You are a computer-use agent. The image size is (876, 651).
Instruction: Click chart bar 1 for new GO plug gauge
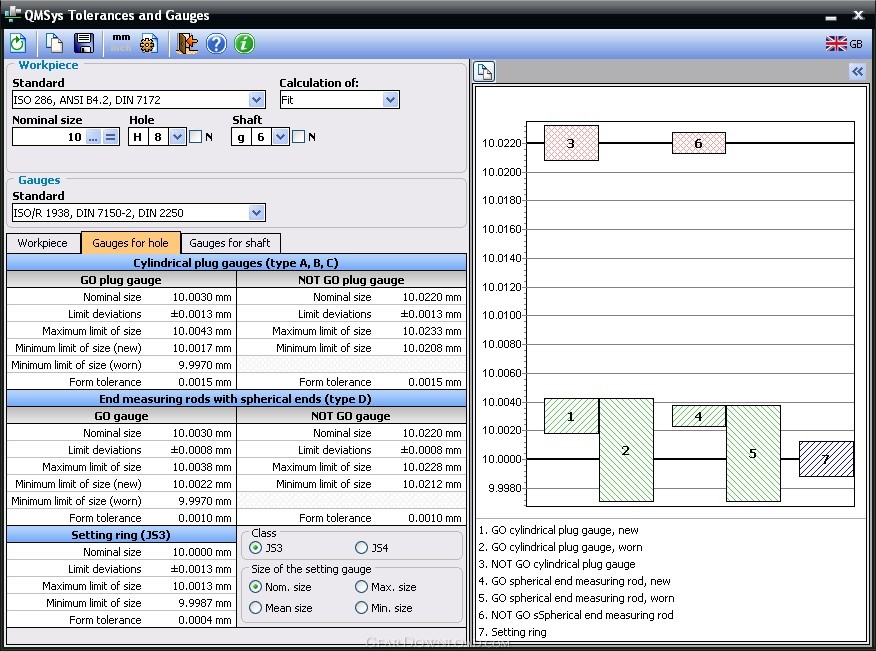[571, 416]
